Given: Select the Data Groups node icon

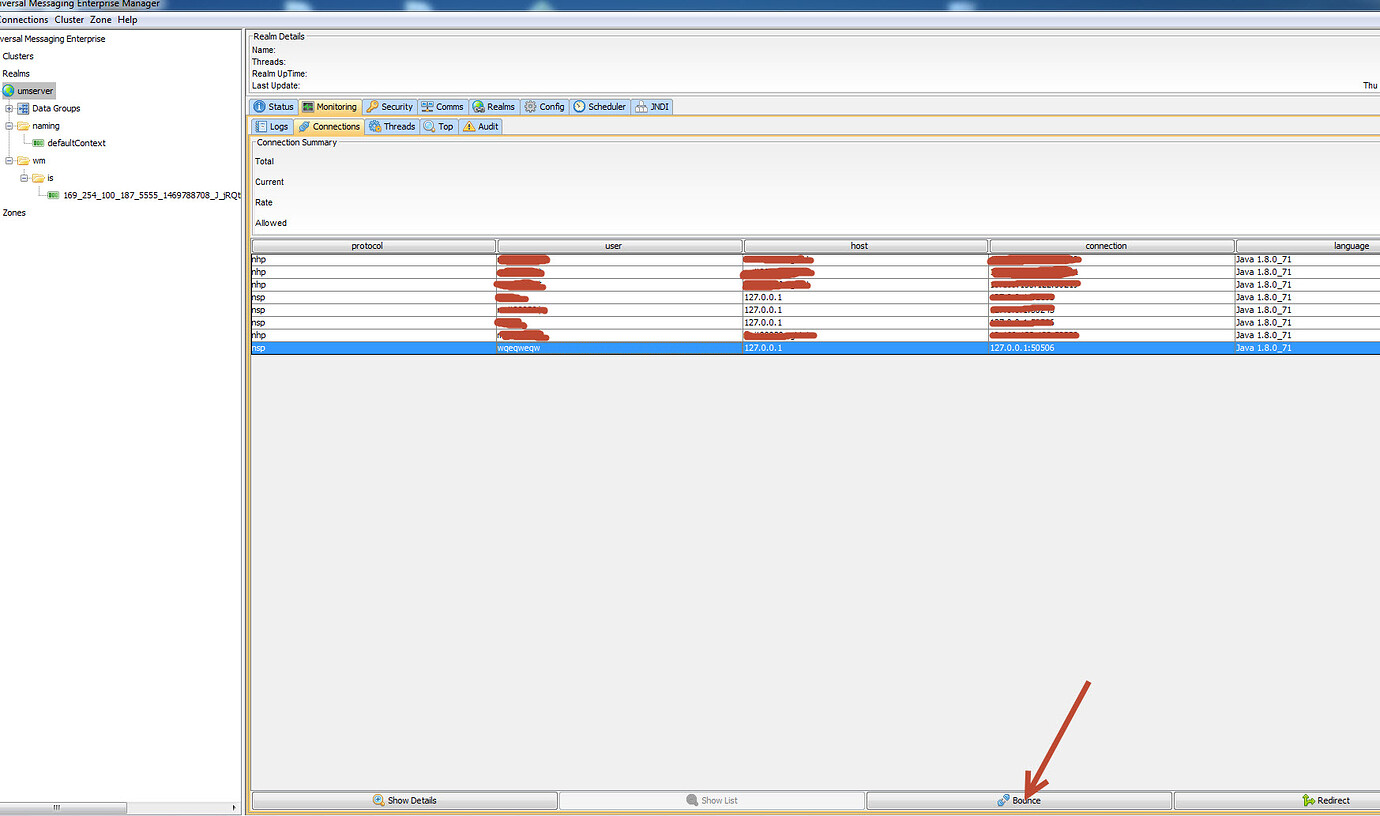Looking at the screenshot, I should click(23, 108).
